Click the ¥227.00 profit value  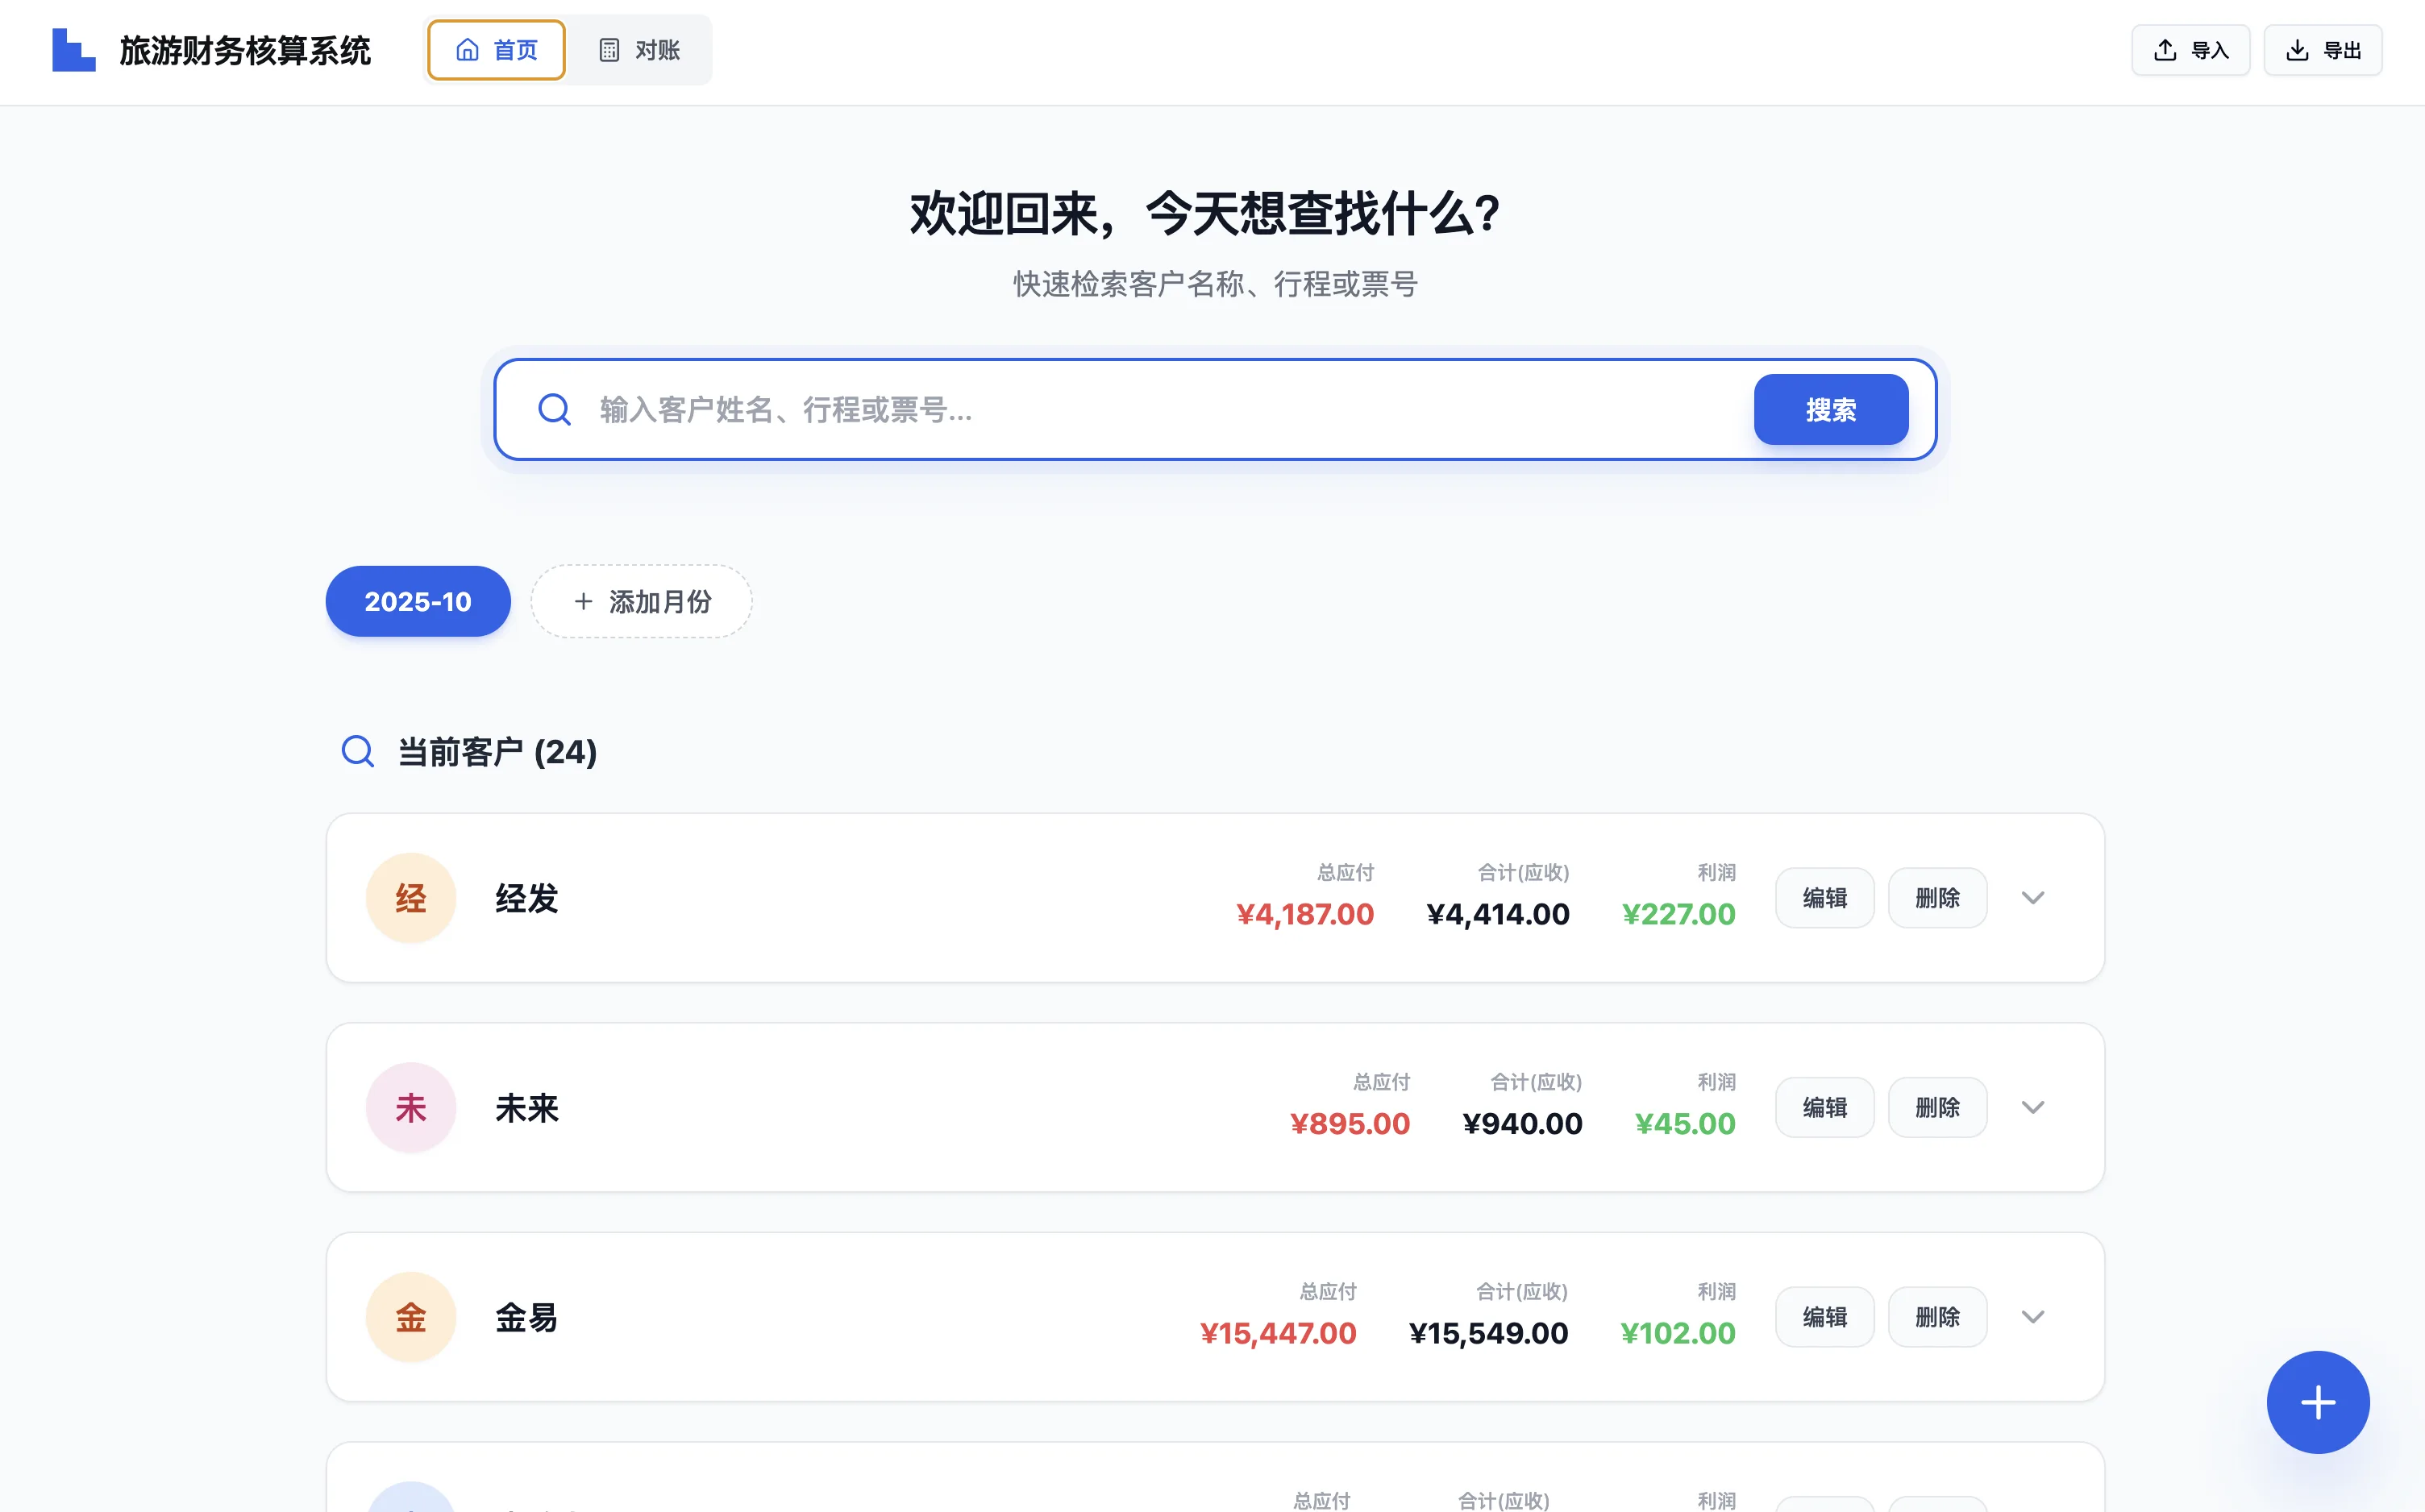[1679, 914]
